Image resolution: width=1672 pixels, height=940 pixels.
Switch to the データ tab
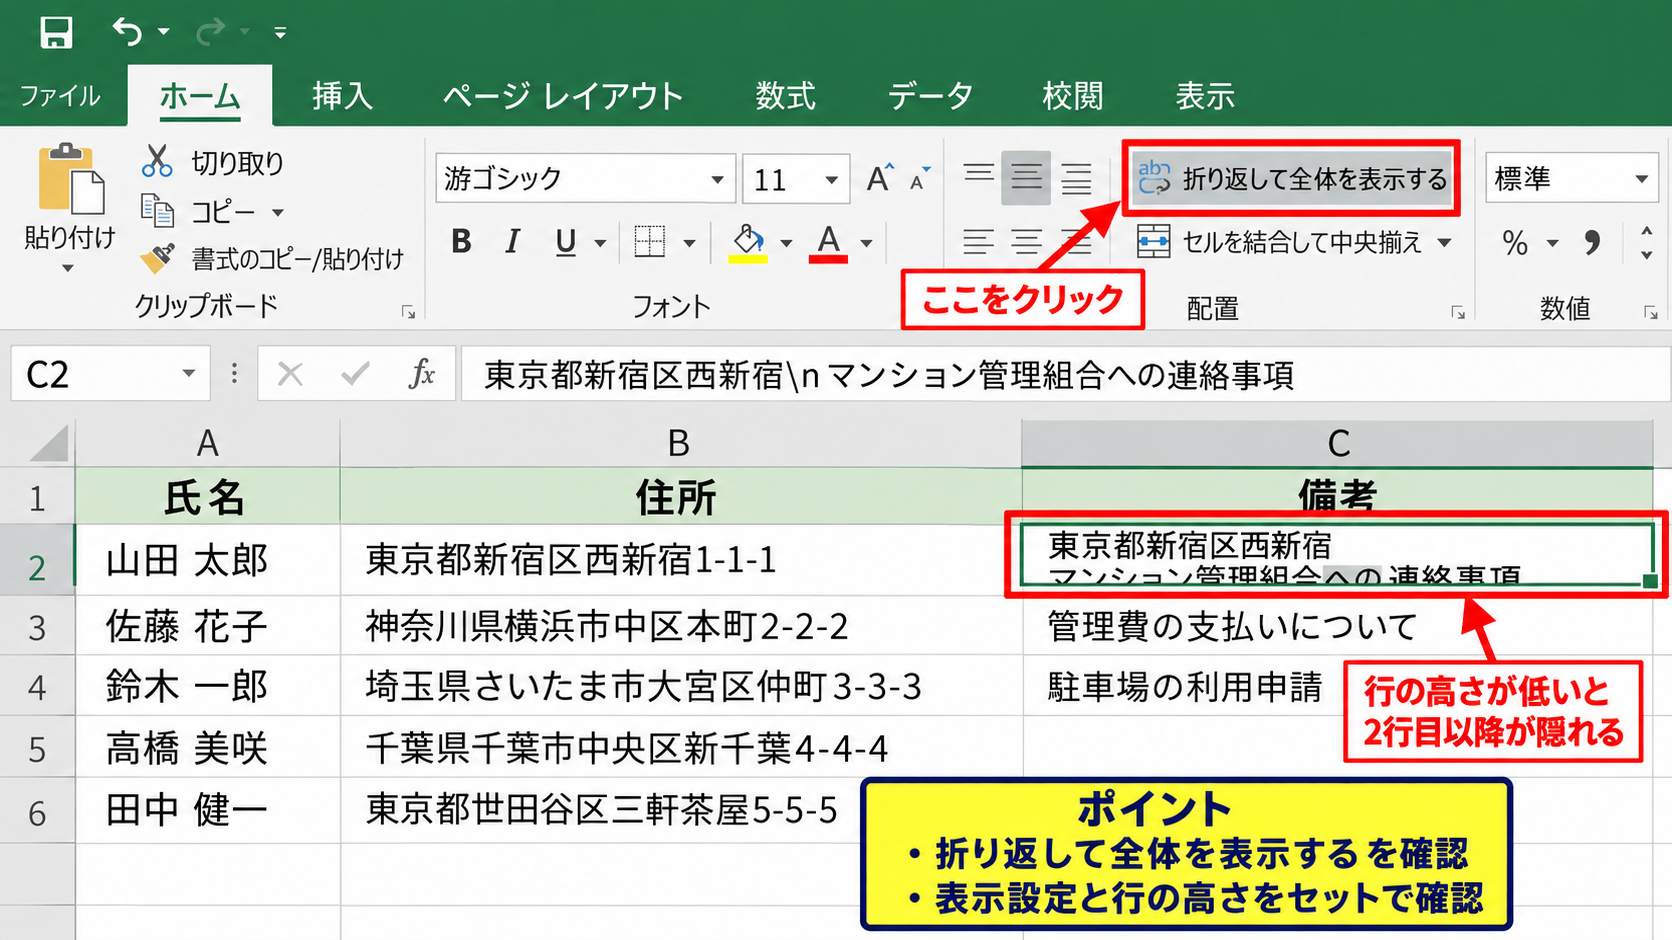(x=930, y=96)
